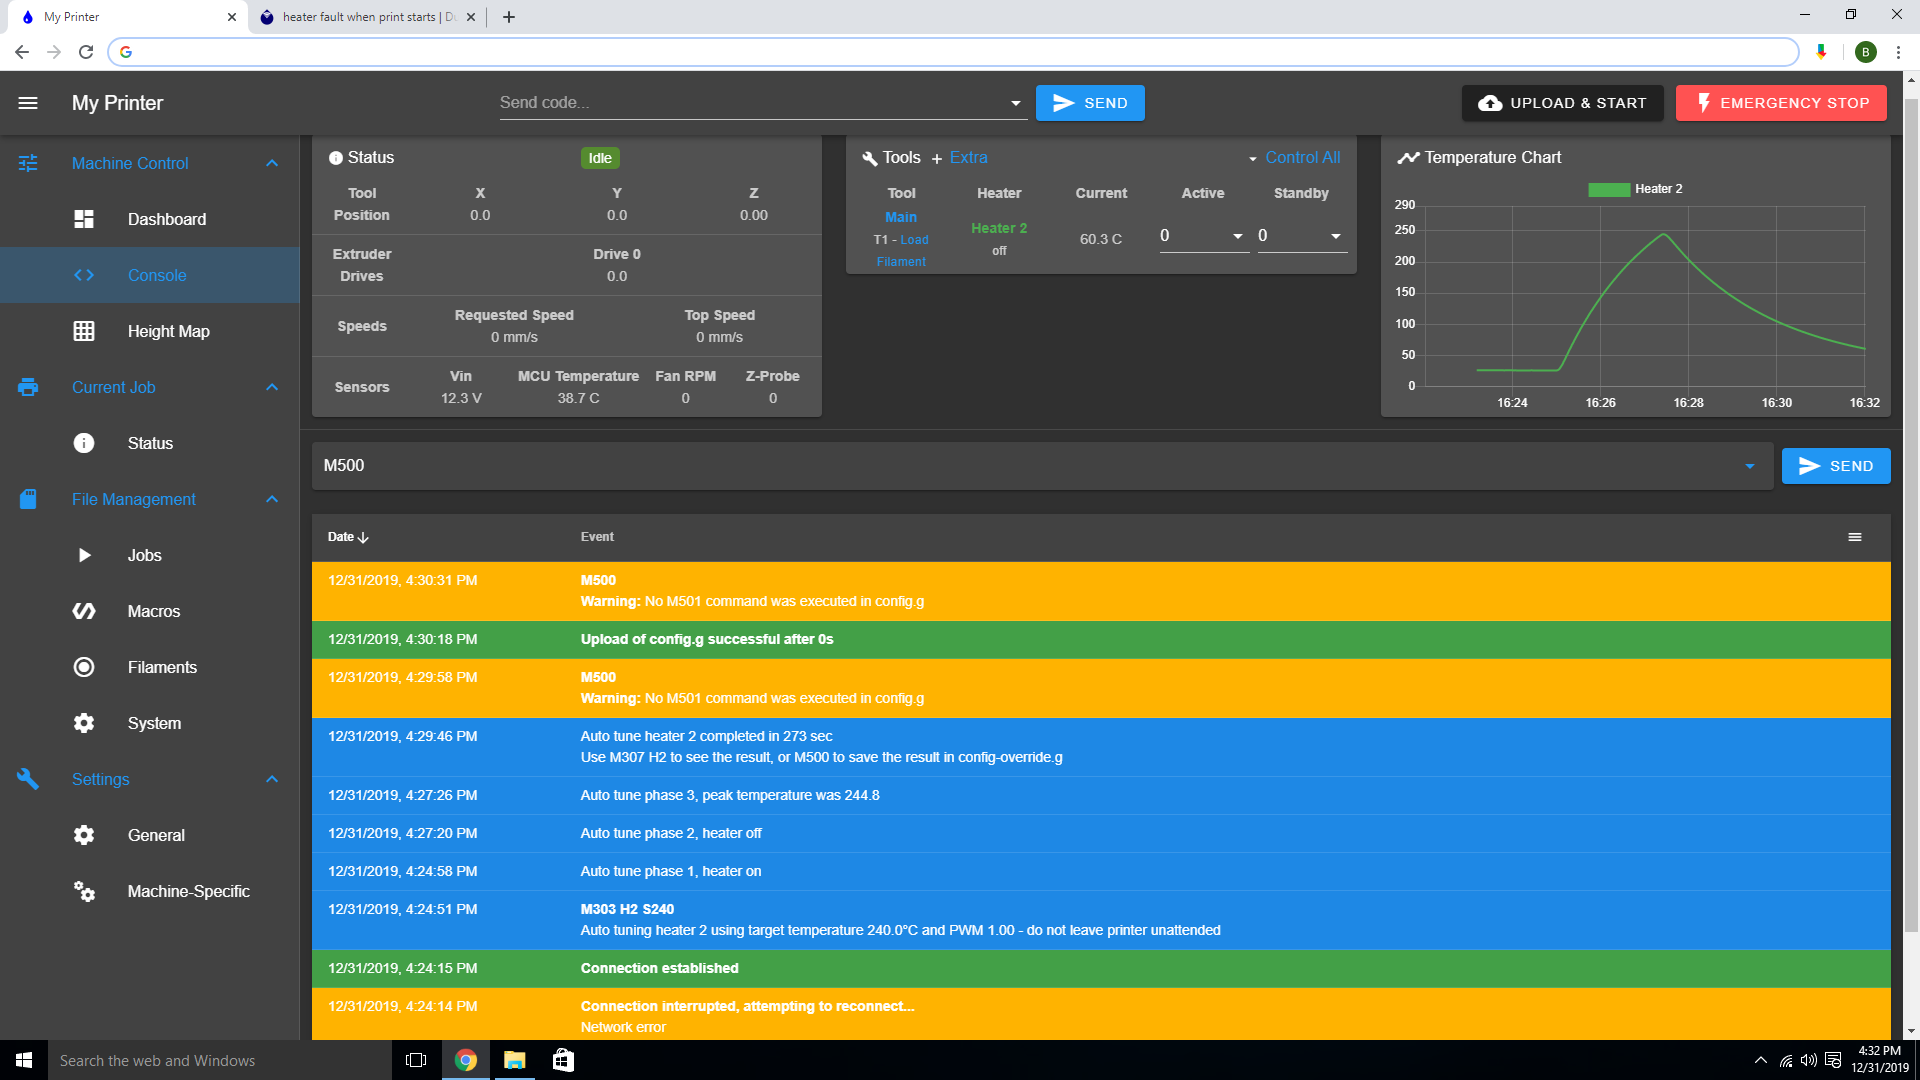Collapse the Current Job section

(x=272, y=387)
